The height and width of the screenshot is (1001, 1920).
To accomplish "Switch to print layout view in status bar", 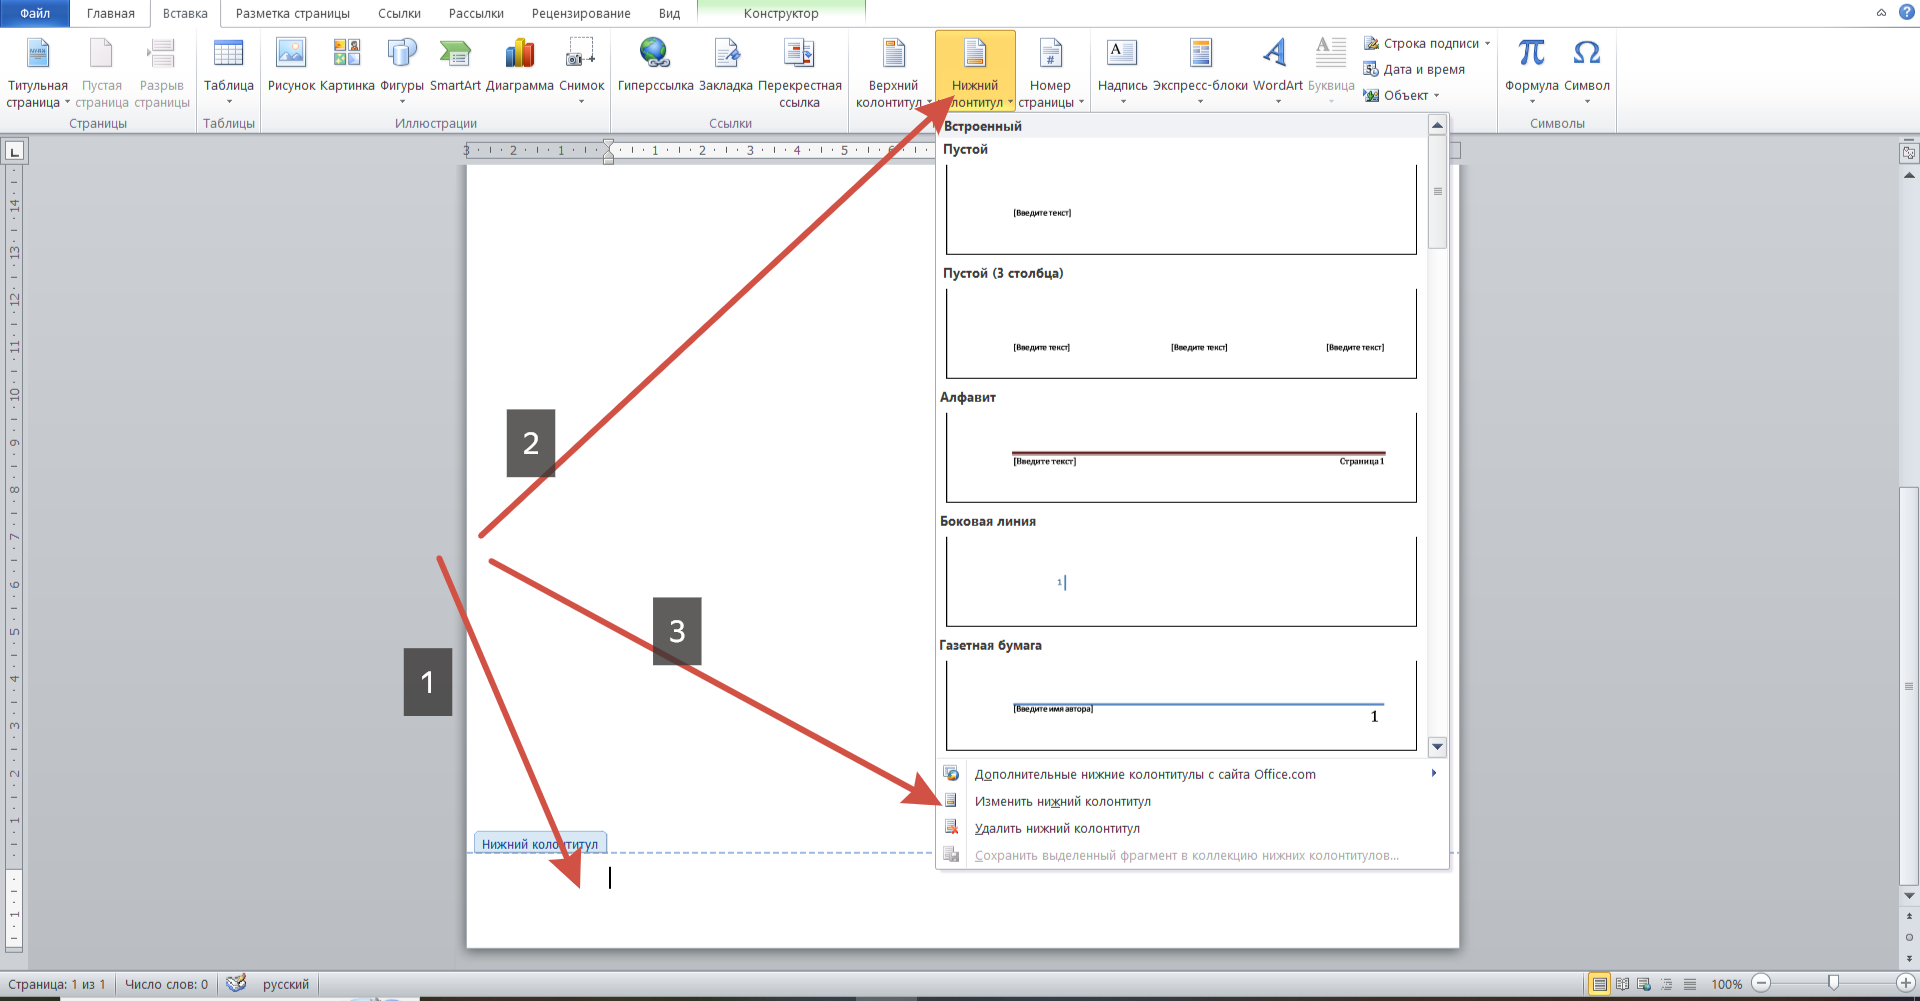I will point(1599,984).
